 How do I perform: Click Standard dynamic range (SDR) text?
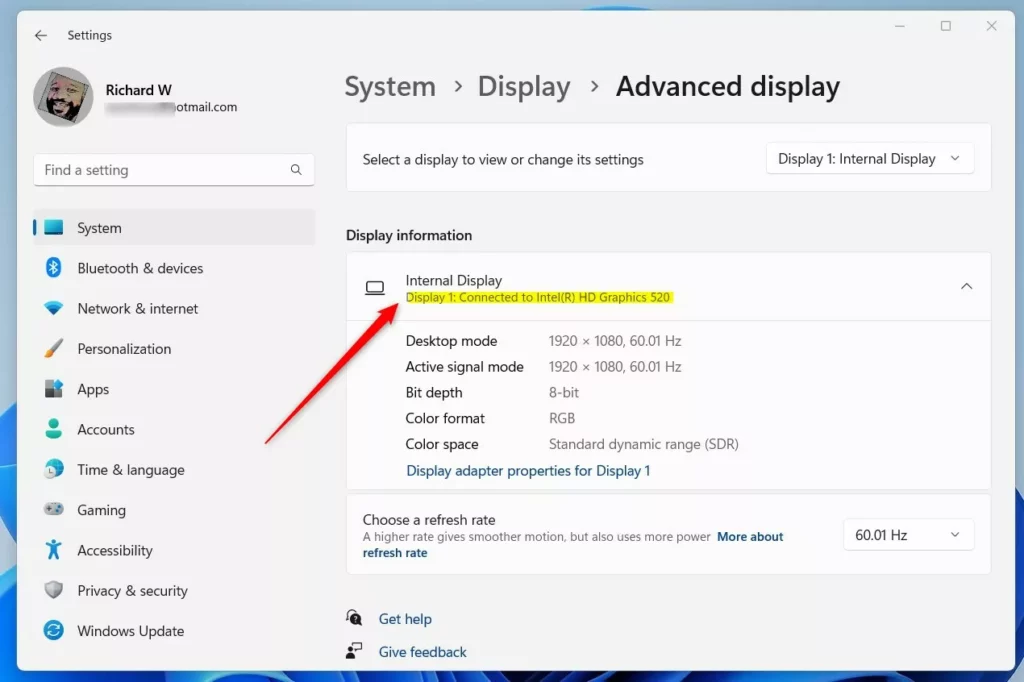[x=643, y=444]
